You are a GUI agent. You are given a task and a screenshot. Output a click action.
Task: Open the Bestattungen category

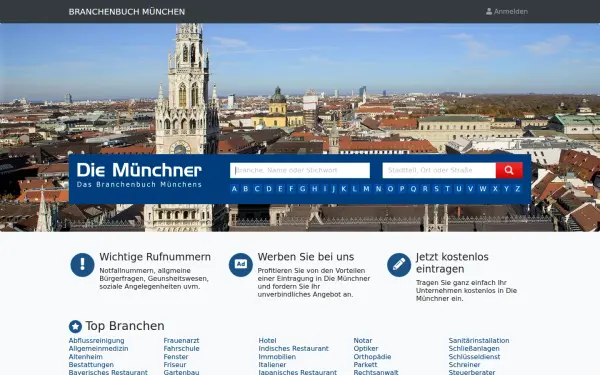coord(91,365)
